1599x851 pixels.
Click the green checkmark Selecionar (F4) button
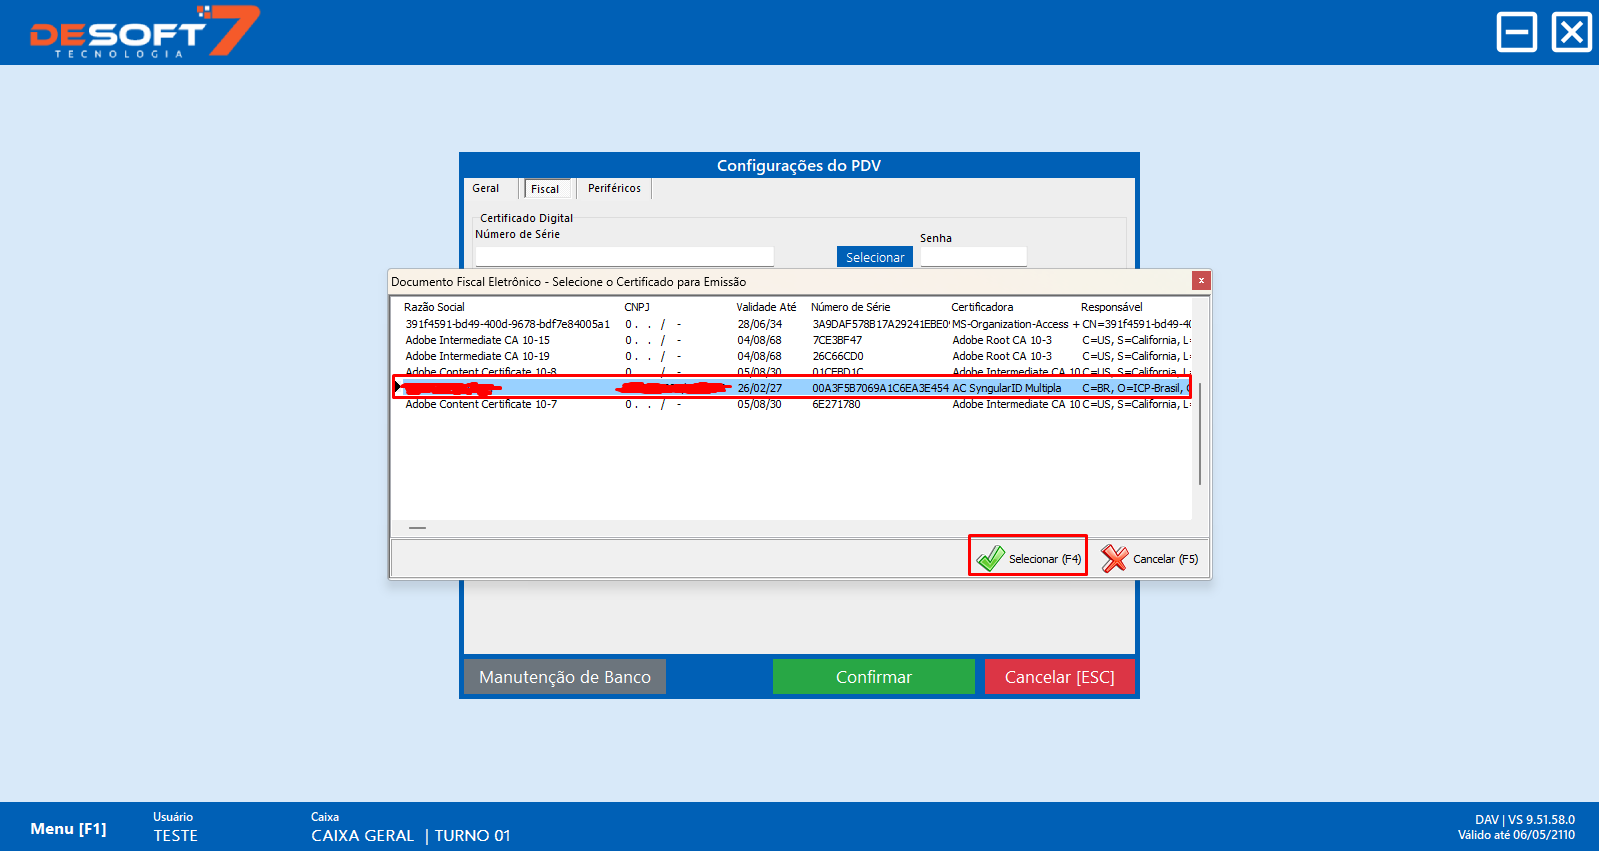[x=1028, y=558]
